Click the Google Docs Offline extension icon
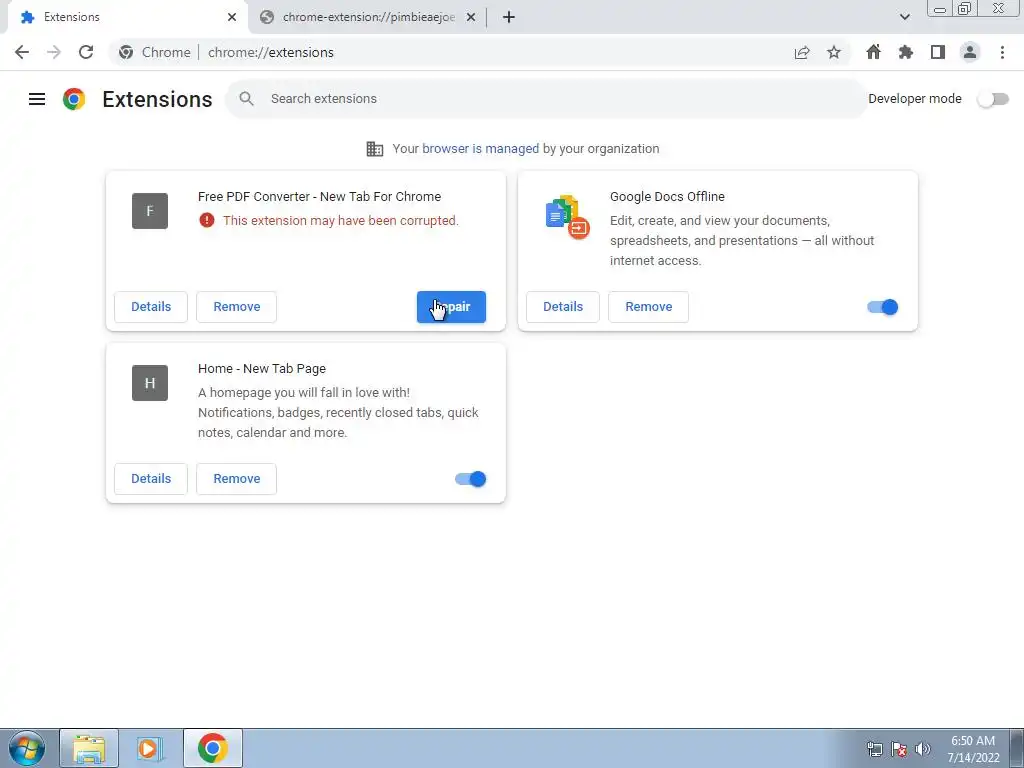The width and height of the screenshot is (1024, 768). coord(567,217)
